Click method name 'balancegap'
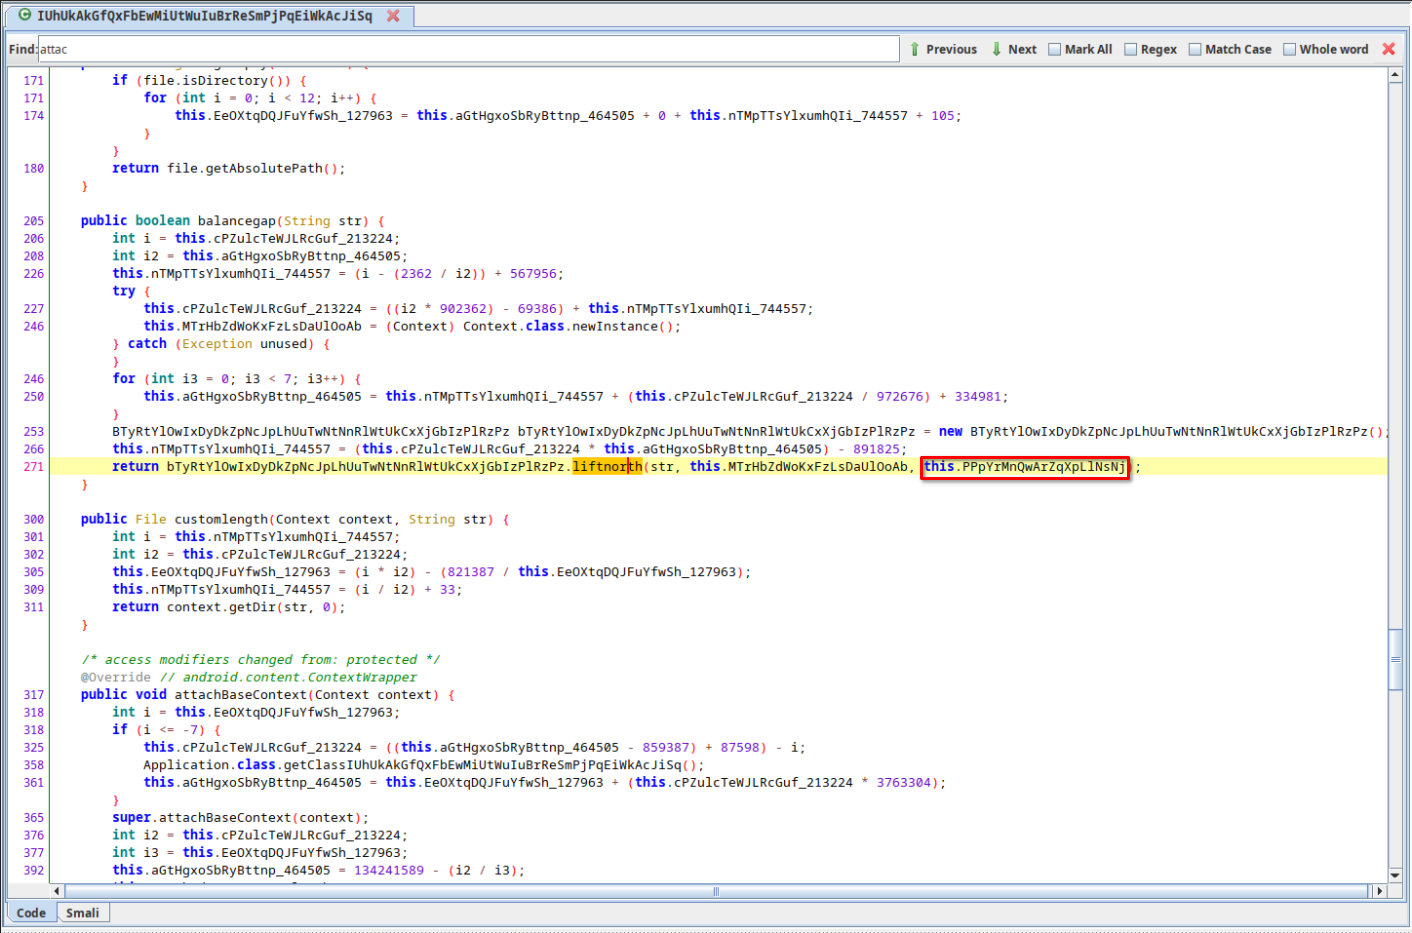This screenshot has height=933, width=1412. [x=236, y=221]
